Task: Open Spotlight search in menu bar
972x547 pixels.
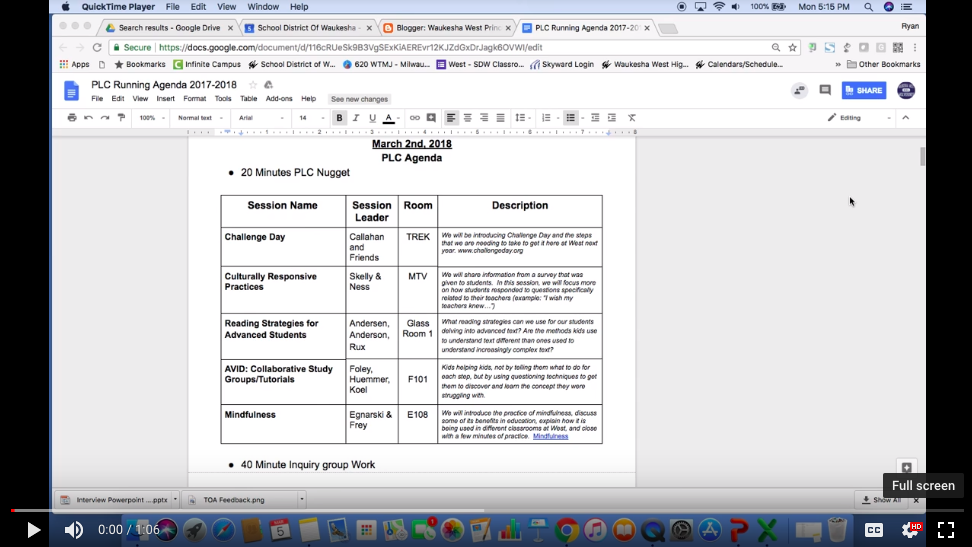Action: point(868,7)
